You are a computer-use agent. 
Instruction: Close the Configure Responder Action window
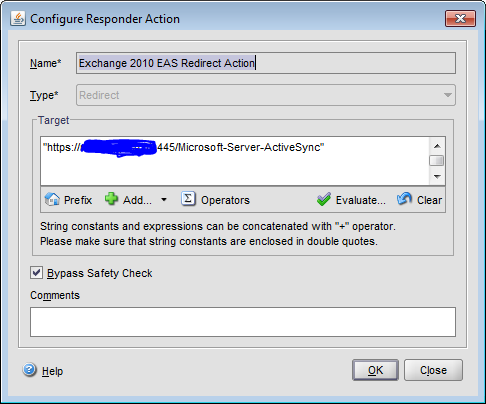pyautogui.click(x=460, y=18)
